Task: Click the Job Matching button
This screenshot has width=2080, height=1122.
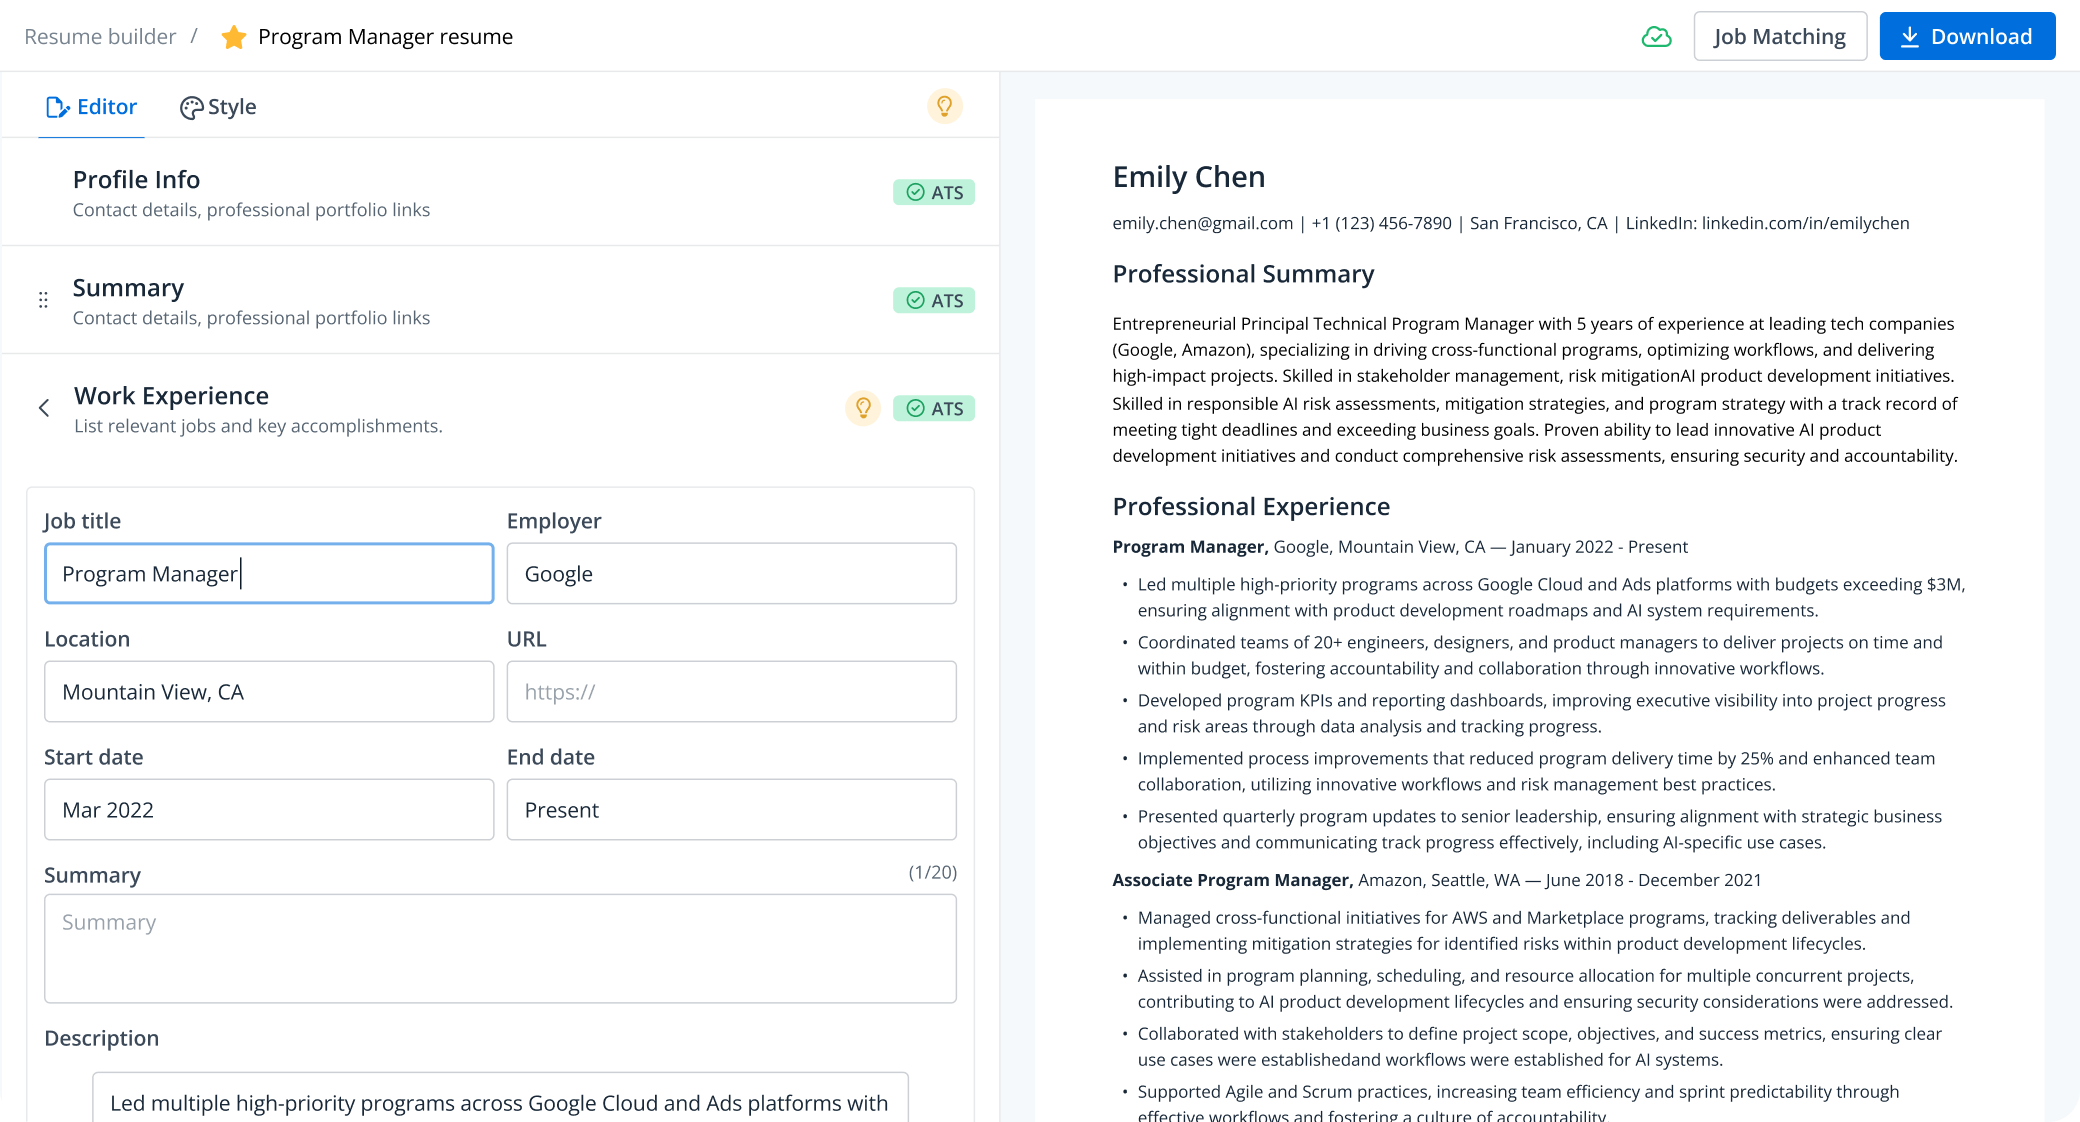Action: (x=1780, y=35)
